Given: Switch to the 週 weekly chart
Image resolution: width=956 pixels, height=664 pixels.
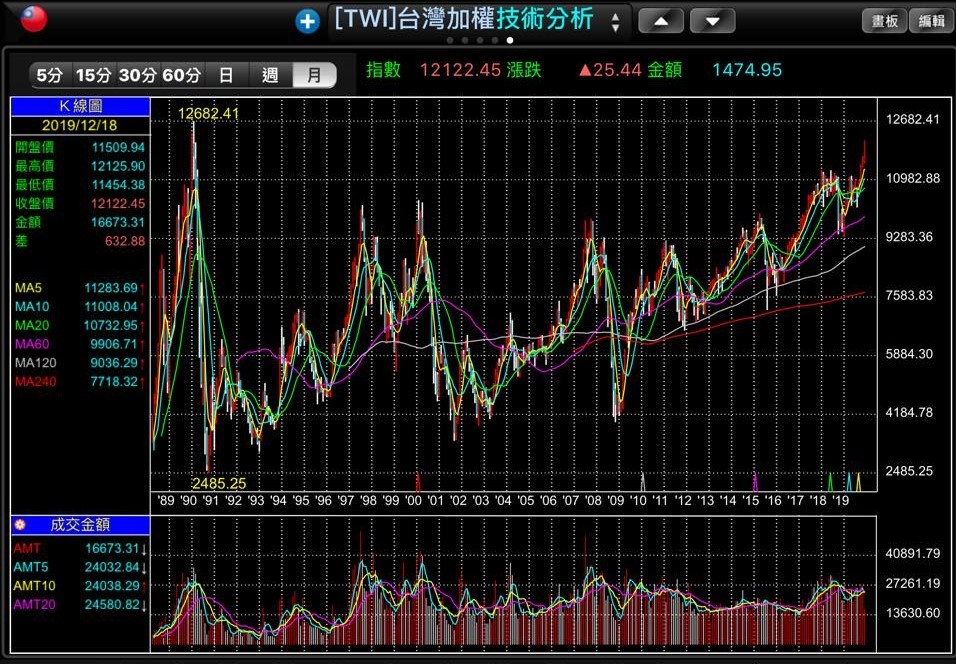Looking at the screenshot, I should [270, 75].
